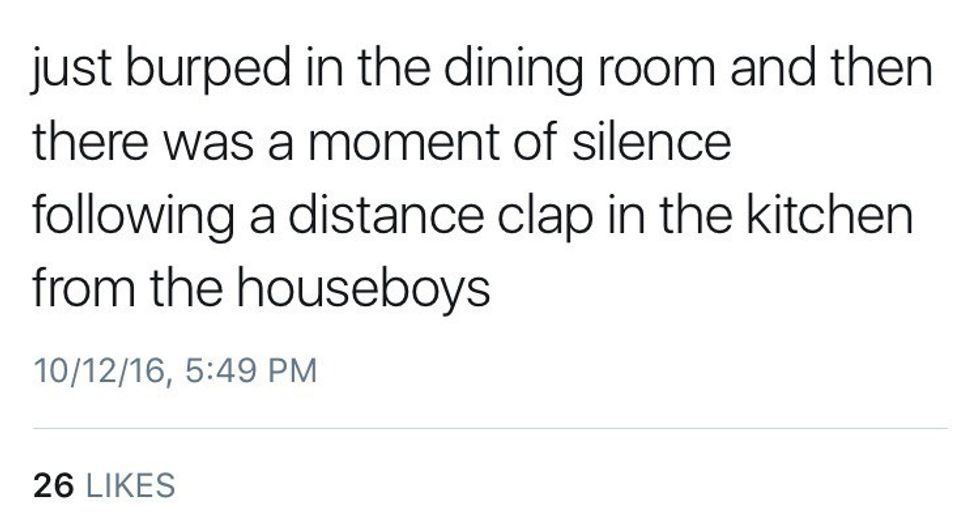This screenshot has height=527, width=980.
Task: Click the time 5:49 PM
Action: [x=253, y=371]
